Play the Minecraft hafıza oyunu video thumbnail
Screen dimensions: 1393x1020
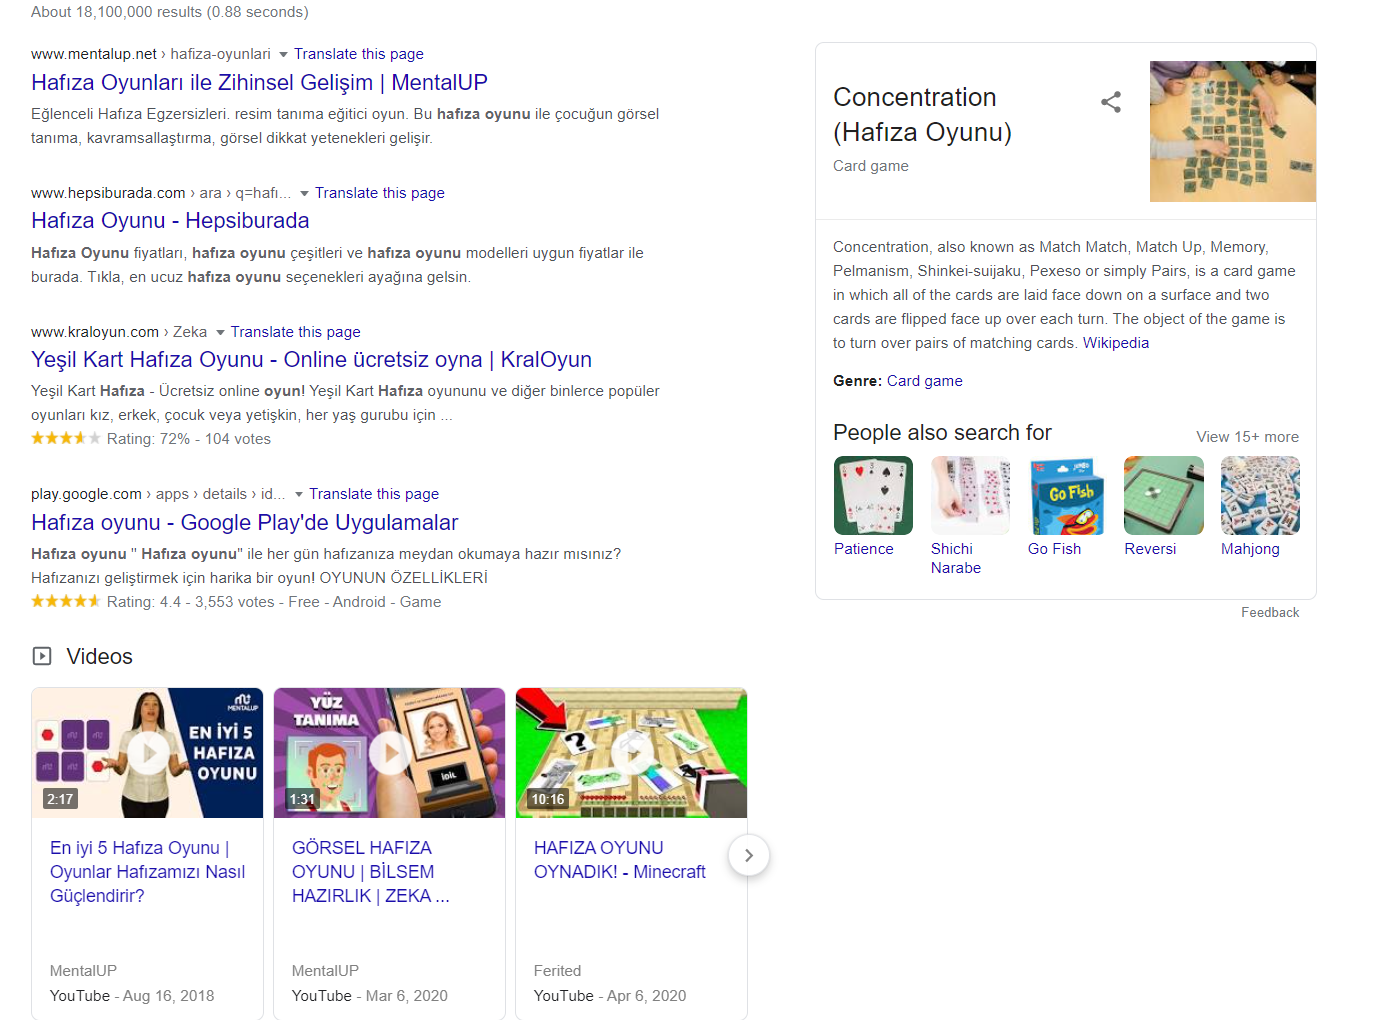pos(631,753)
